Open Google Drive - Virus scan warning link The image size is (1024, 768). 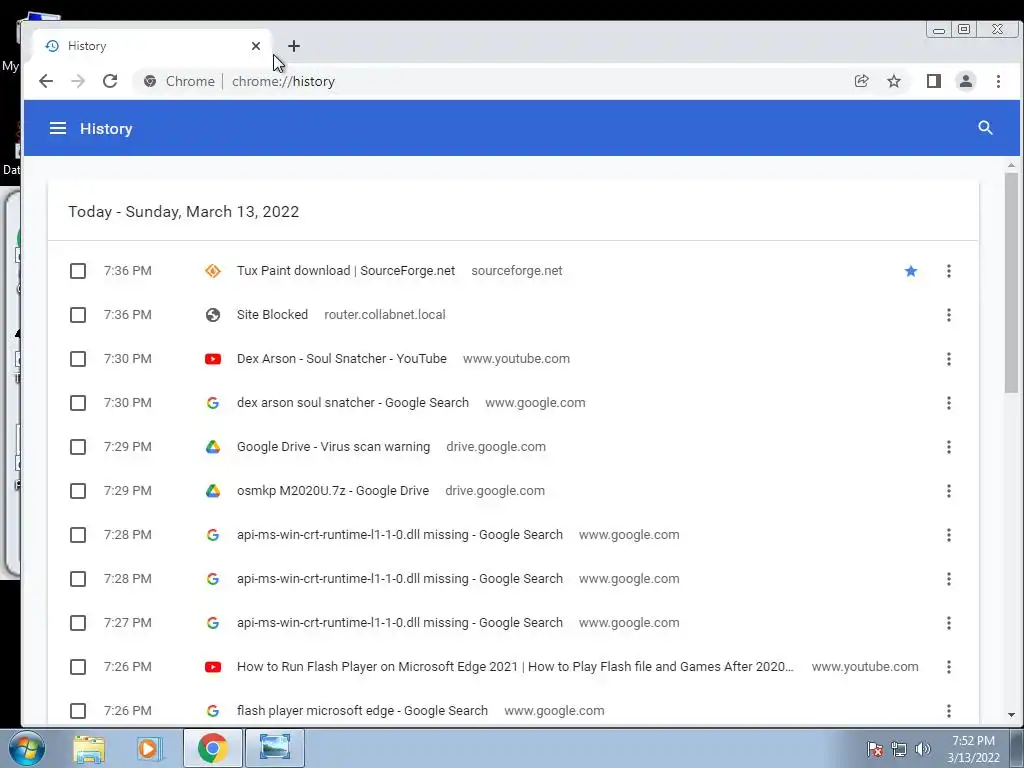pyautogui.click(x=333, y=447)
